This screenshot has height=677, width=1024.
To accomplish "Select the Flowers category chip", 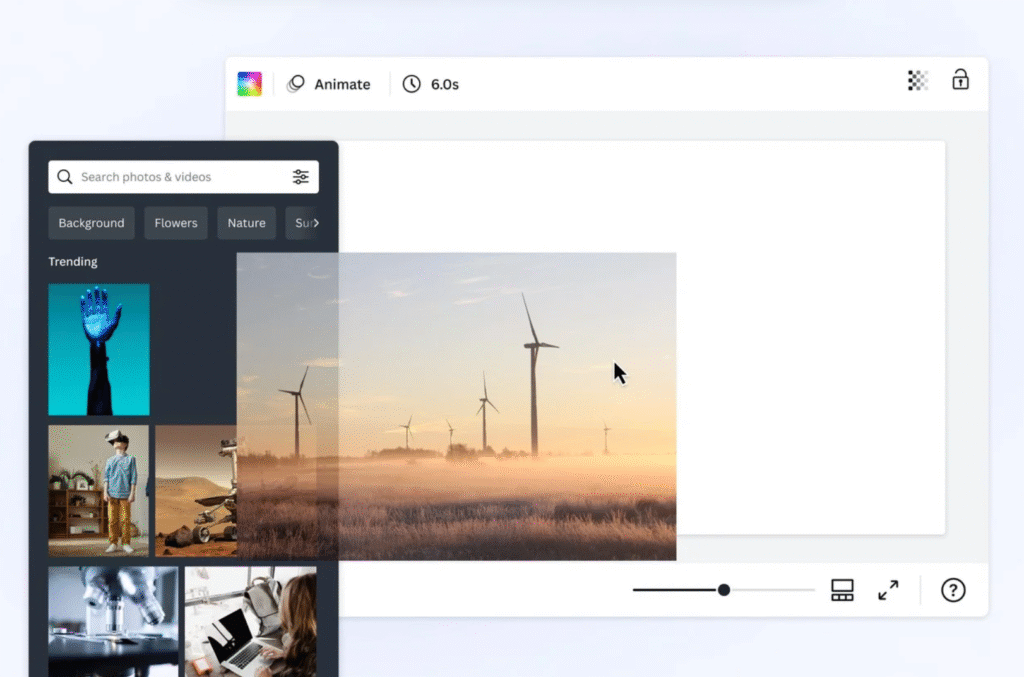I will [x=176, y=223].
